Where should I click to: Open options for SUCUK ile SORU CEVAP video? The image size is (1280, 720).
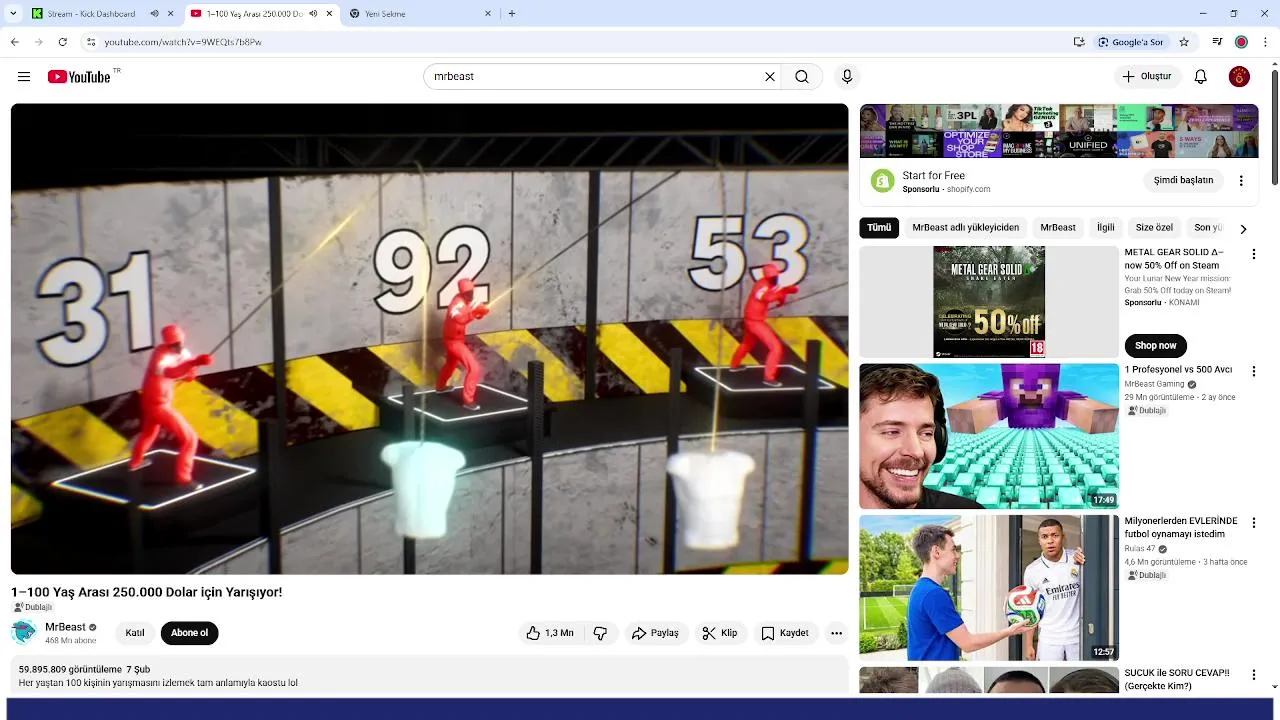[x=1253, y=675]
